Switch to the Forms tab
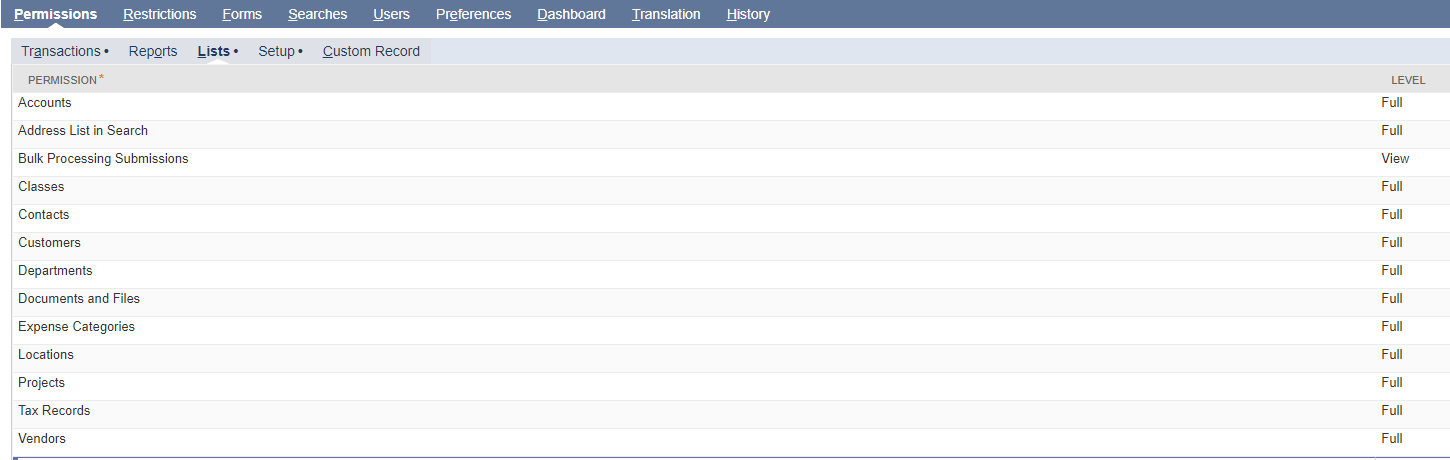The image size is (1450, 460). coord(242,14)
